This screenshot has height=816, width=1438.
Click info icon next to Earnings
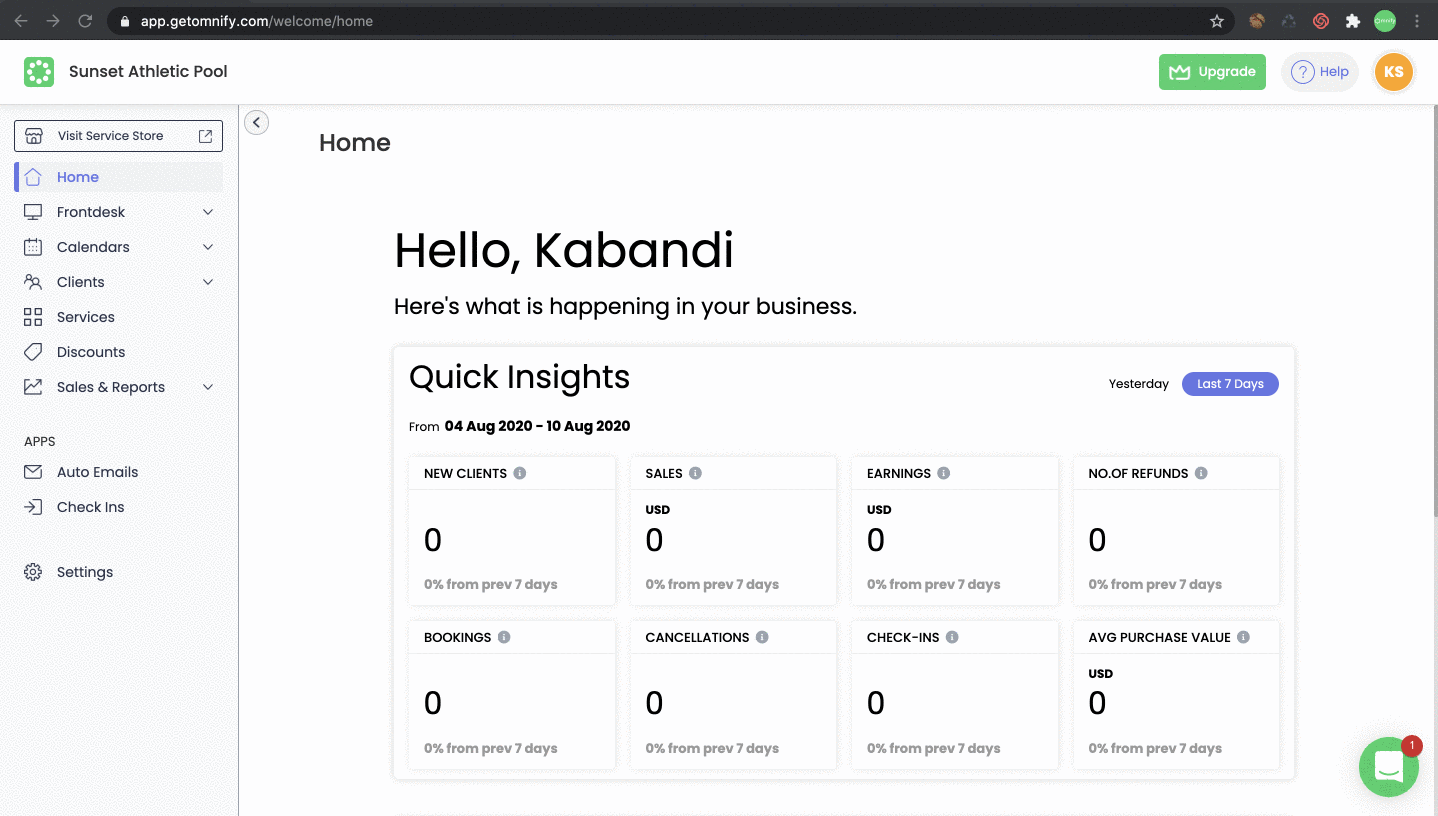(944, 473)
